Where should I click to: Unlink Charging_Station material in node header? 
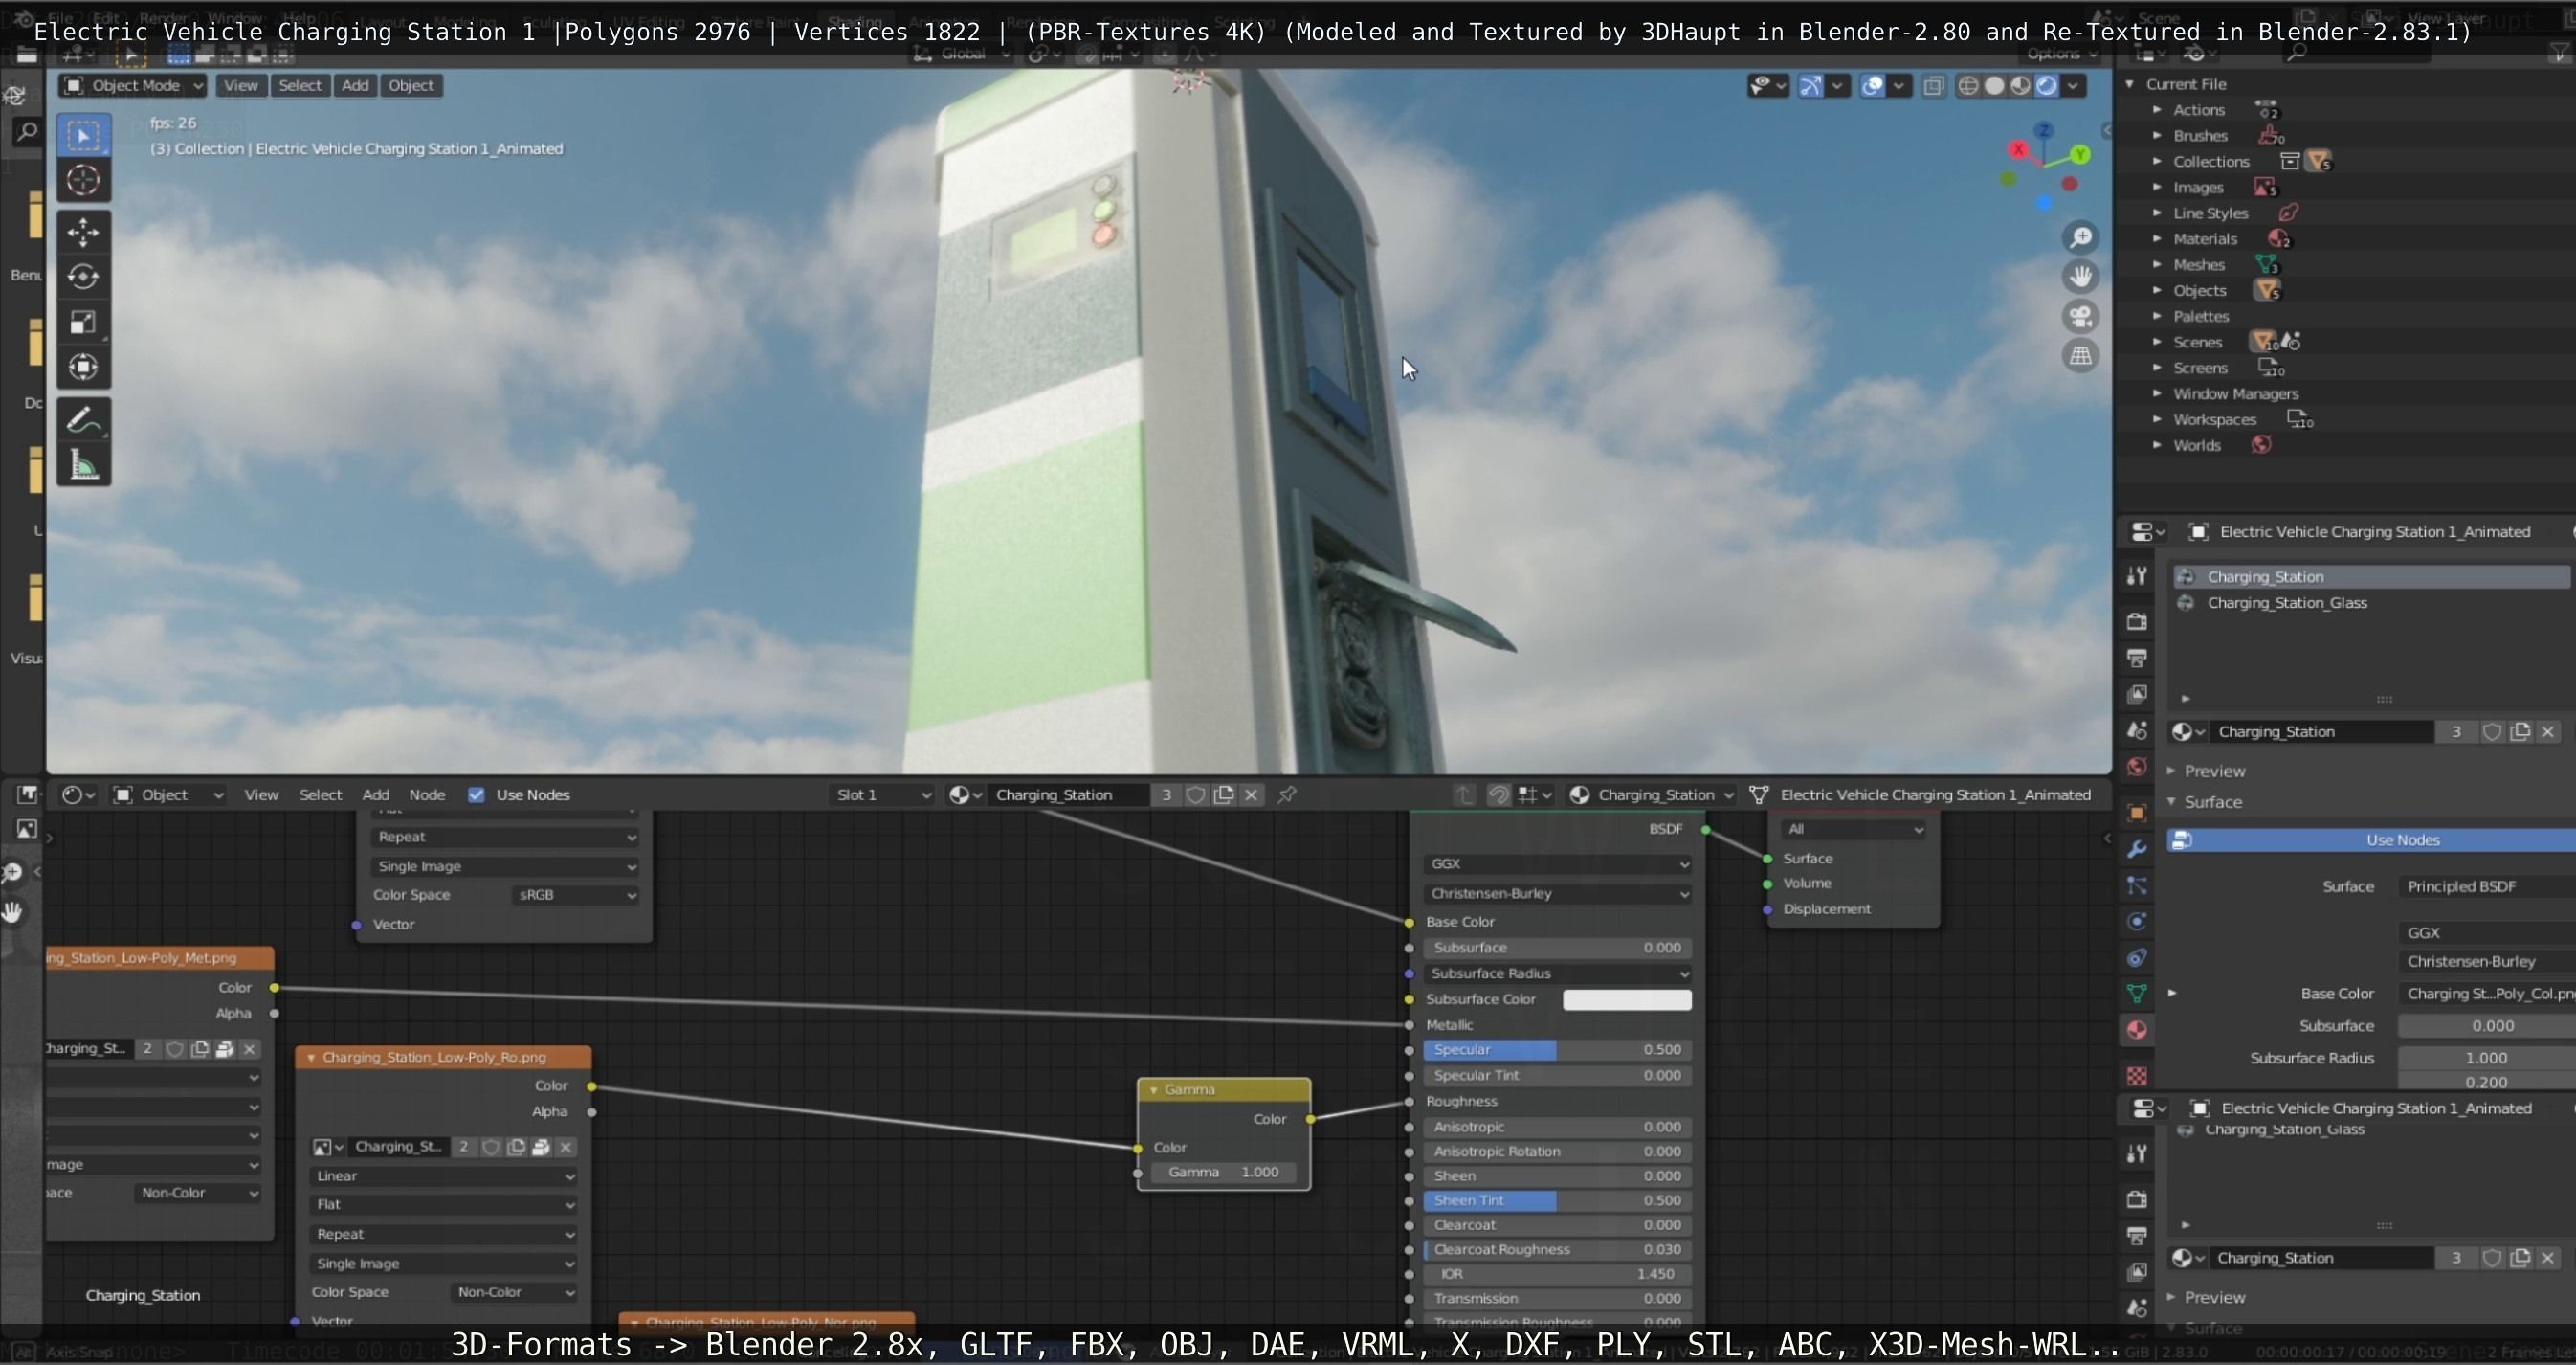[x=1251, y=795]
